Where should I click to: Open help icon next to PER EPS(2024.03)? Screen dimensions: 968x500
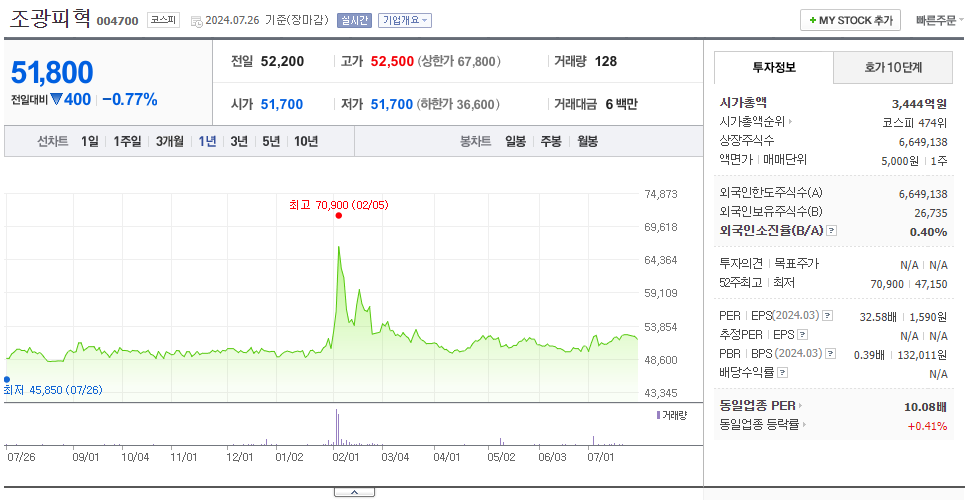coord(827,316)
